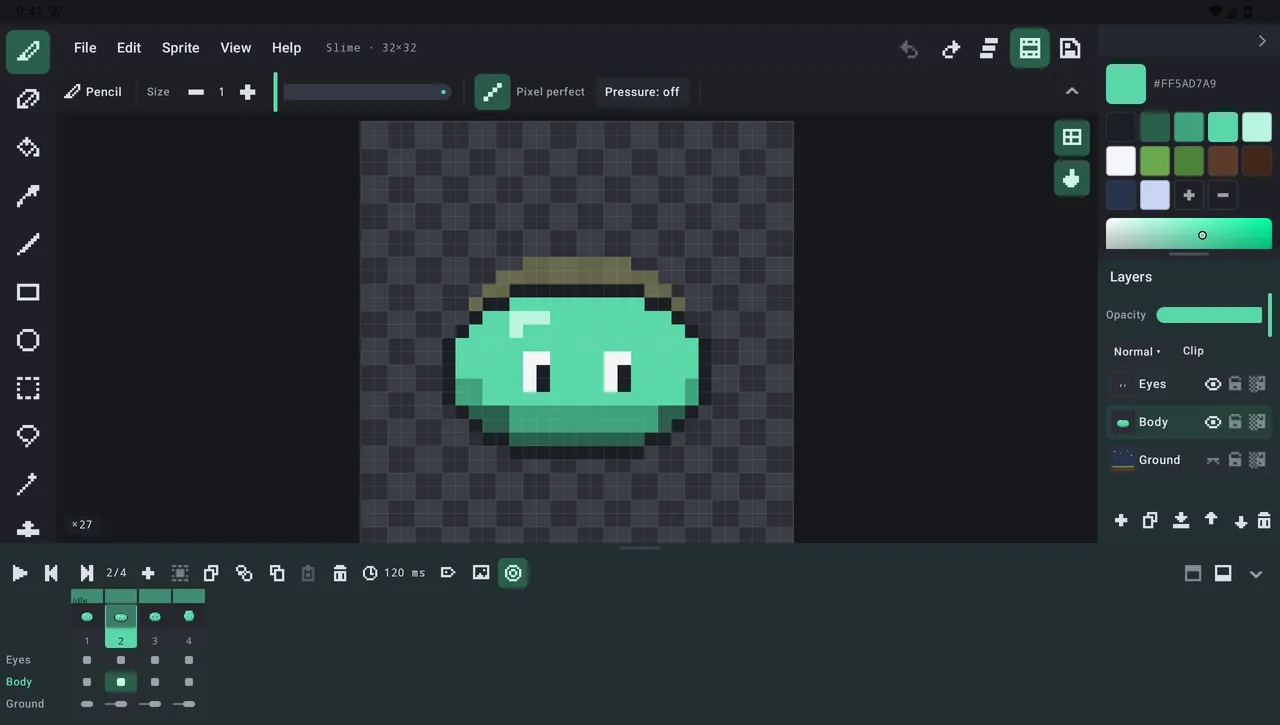Choose the Rectangle shape tool

[x=28, y=292]
